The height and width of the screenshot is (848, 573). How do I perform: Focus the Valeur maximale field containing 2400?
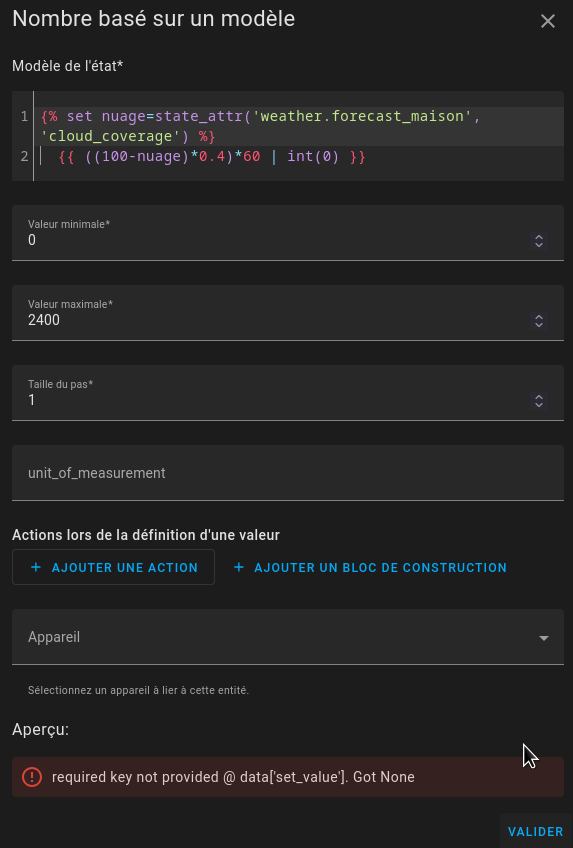(288, 313)
